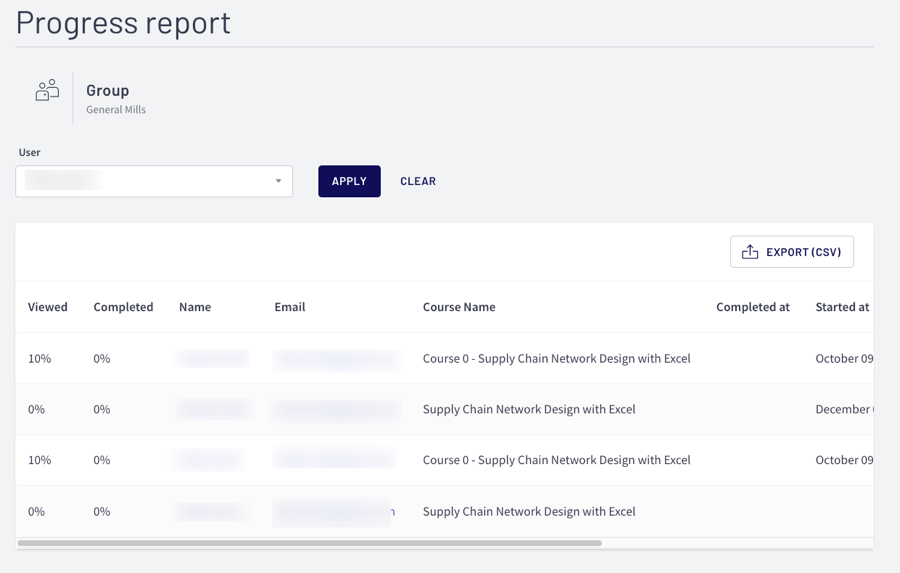Sort by the Completed column header

point(123,307)
